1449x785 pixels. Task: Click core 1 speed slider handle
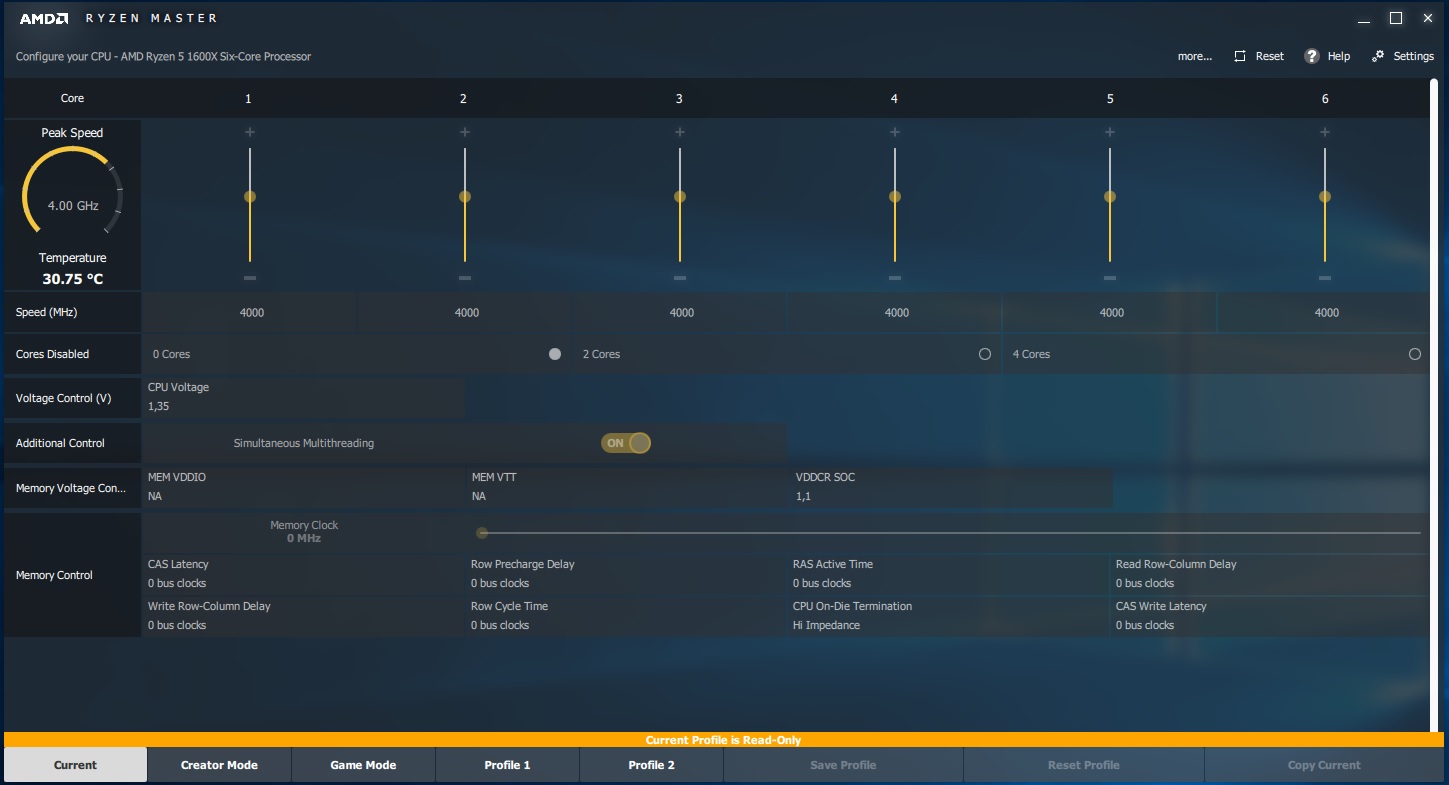click(250, 197)
